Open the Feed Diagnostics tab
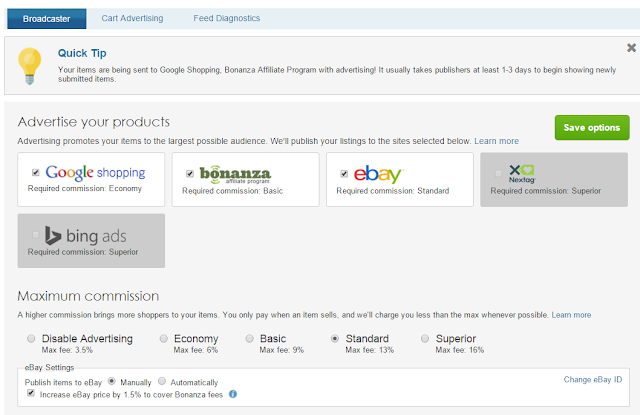 pyautogui.click(x=227, y=18)
